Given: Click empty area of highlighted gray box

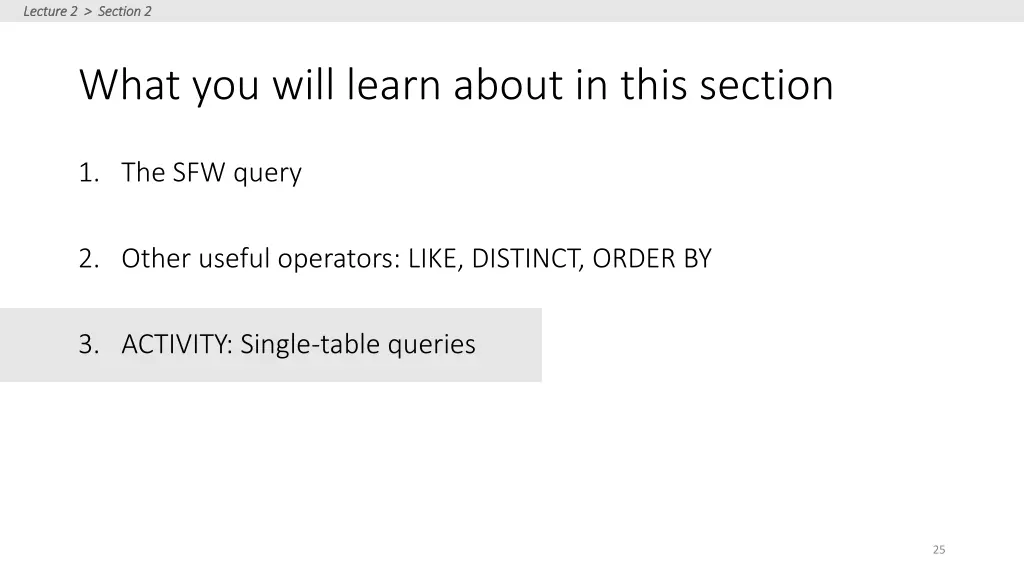Looking at the screenshot, I should (508, 345).
